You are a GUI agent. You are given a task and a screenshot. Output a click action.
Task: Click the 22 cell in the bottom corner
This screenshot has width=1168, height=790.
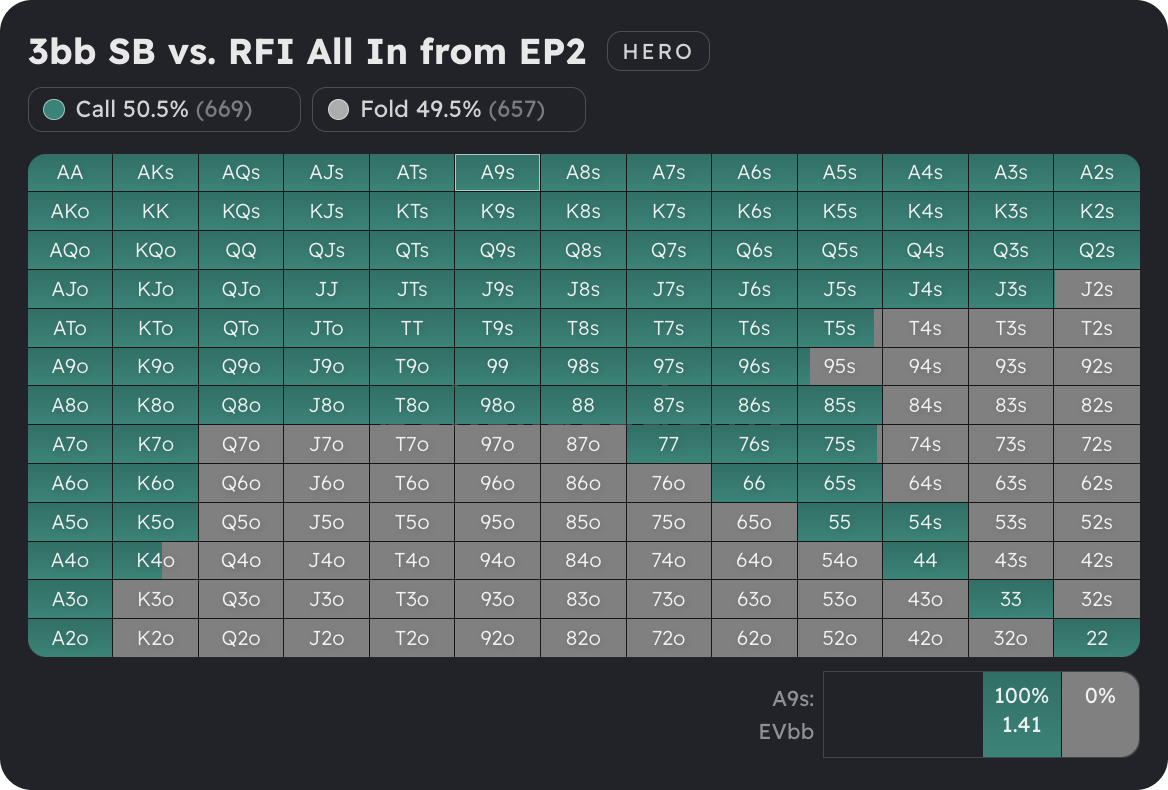pos(1096,637)
